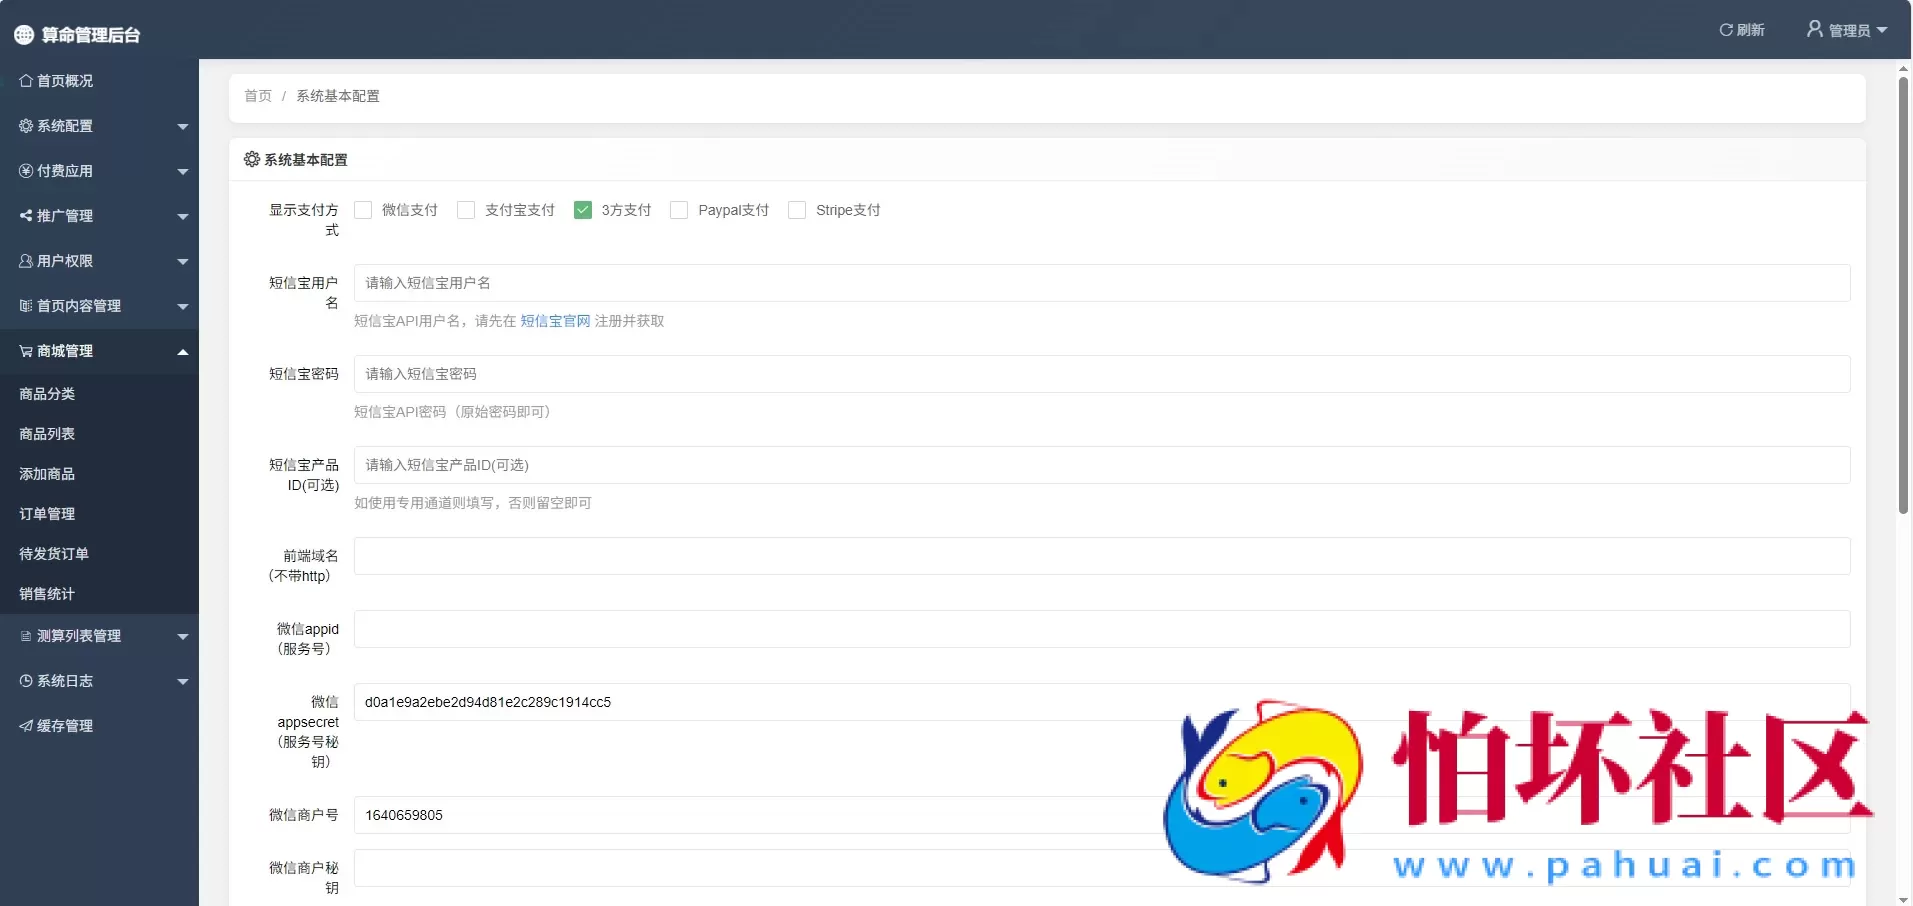Collapse the 商城管理 menu arrow
Screen dimensions: 1913x906
coord(183,352)
